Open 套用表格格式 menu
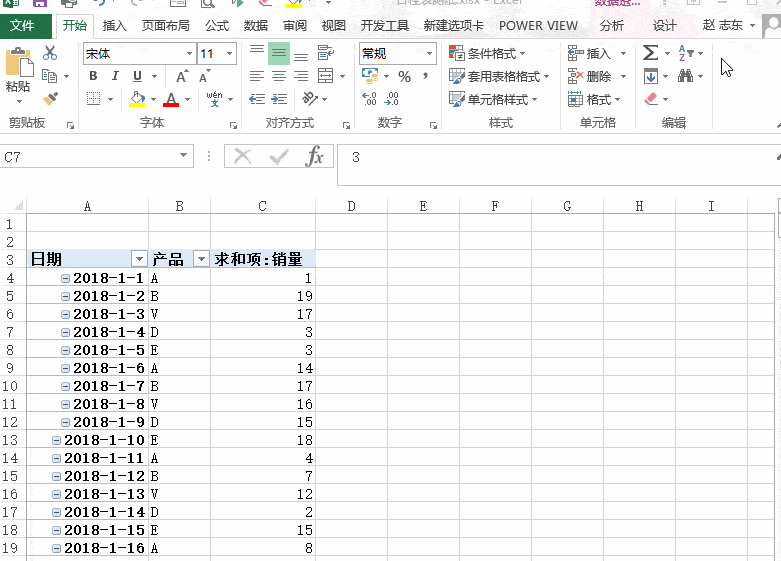This screenshot has height=561, width=781. point(499,76)
